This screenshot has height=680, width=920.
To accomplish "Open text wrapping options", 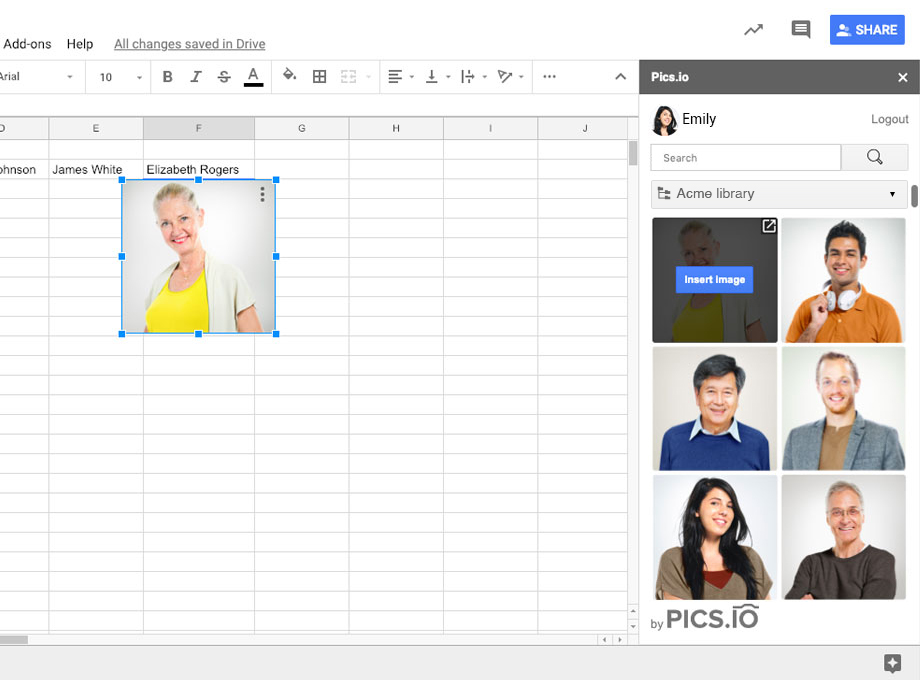I will point(473,76).
